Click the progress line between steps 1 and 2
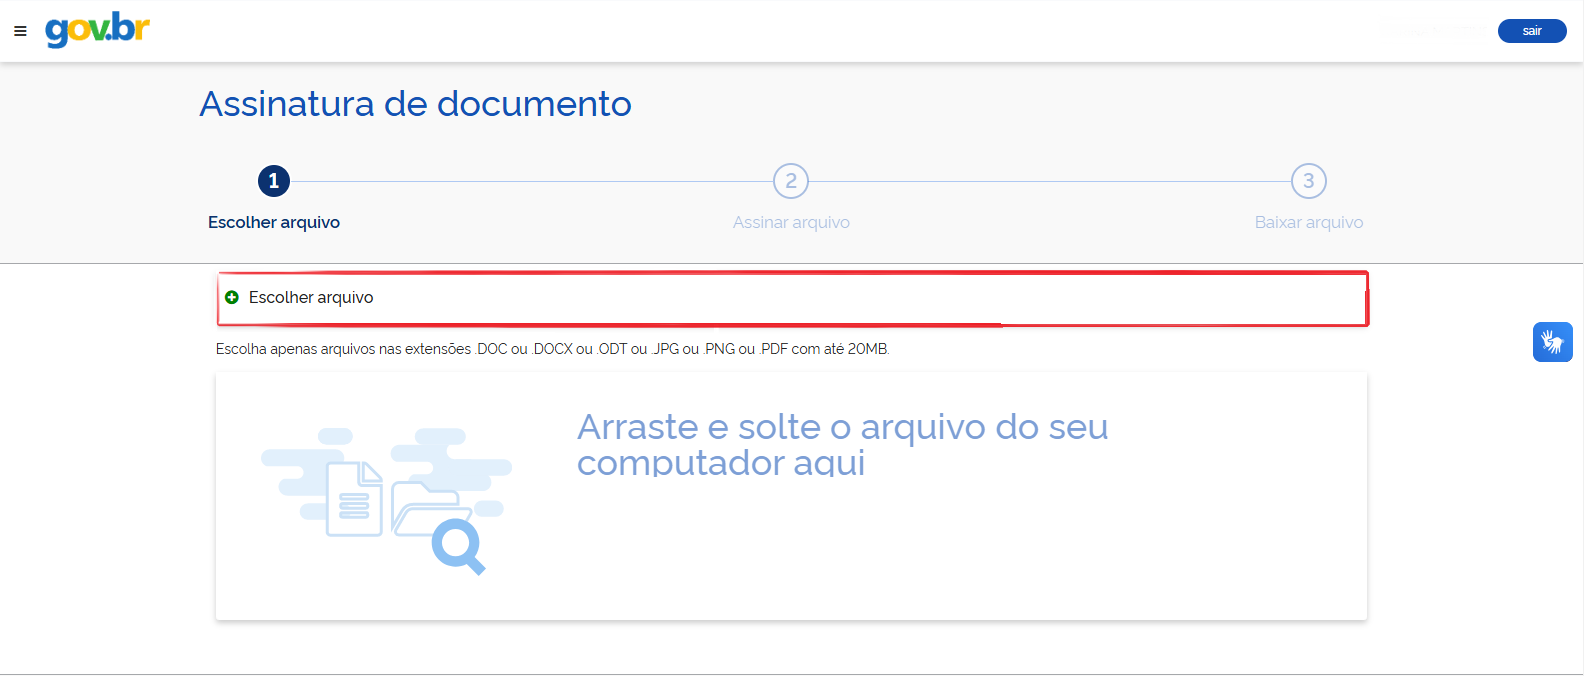Viewport: 1584px width, 676px height. tap(531, 181)
